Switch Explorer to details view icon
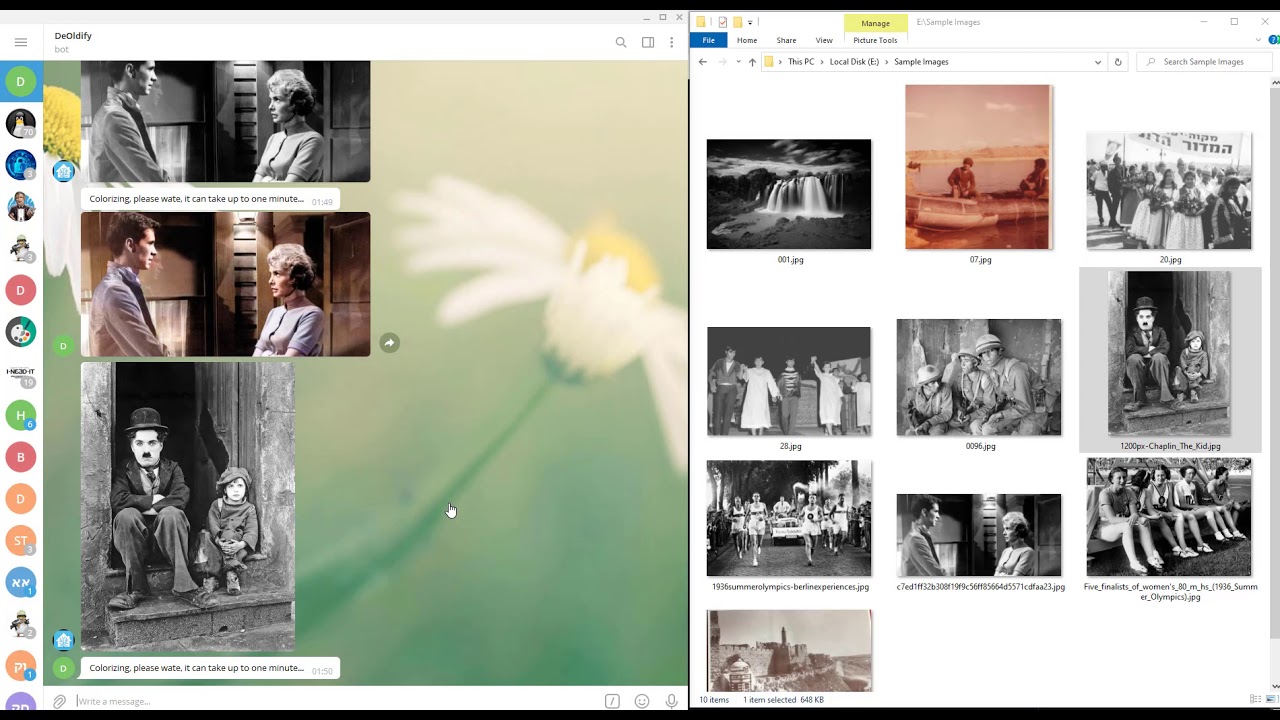The height and width of the screenshot is (720, 1280). pyautogui.click(x=1256, y=699)
